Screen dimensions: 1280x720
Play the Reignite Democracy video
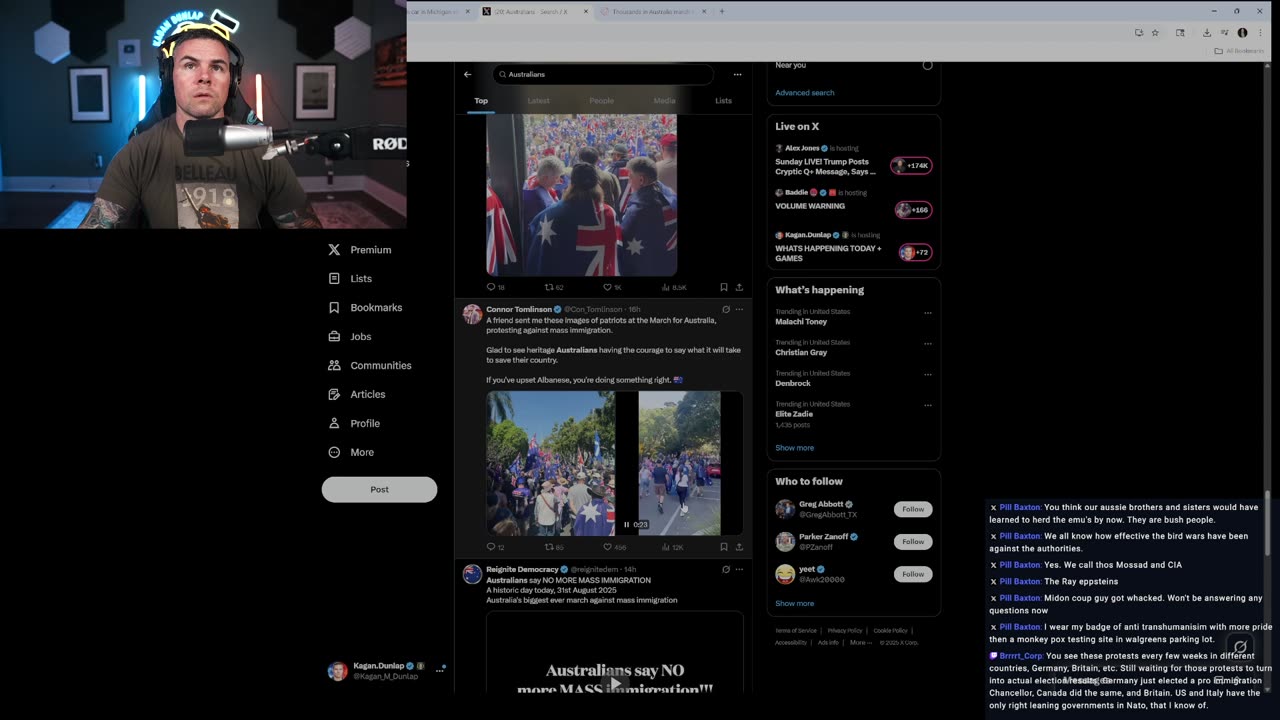[x=615, y=683]
